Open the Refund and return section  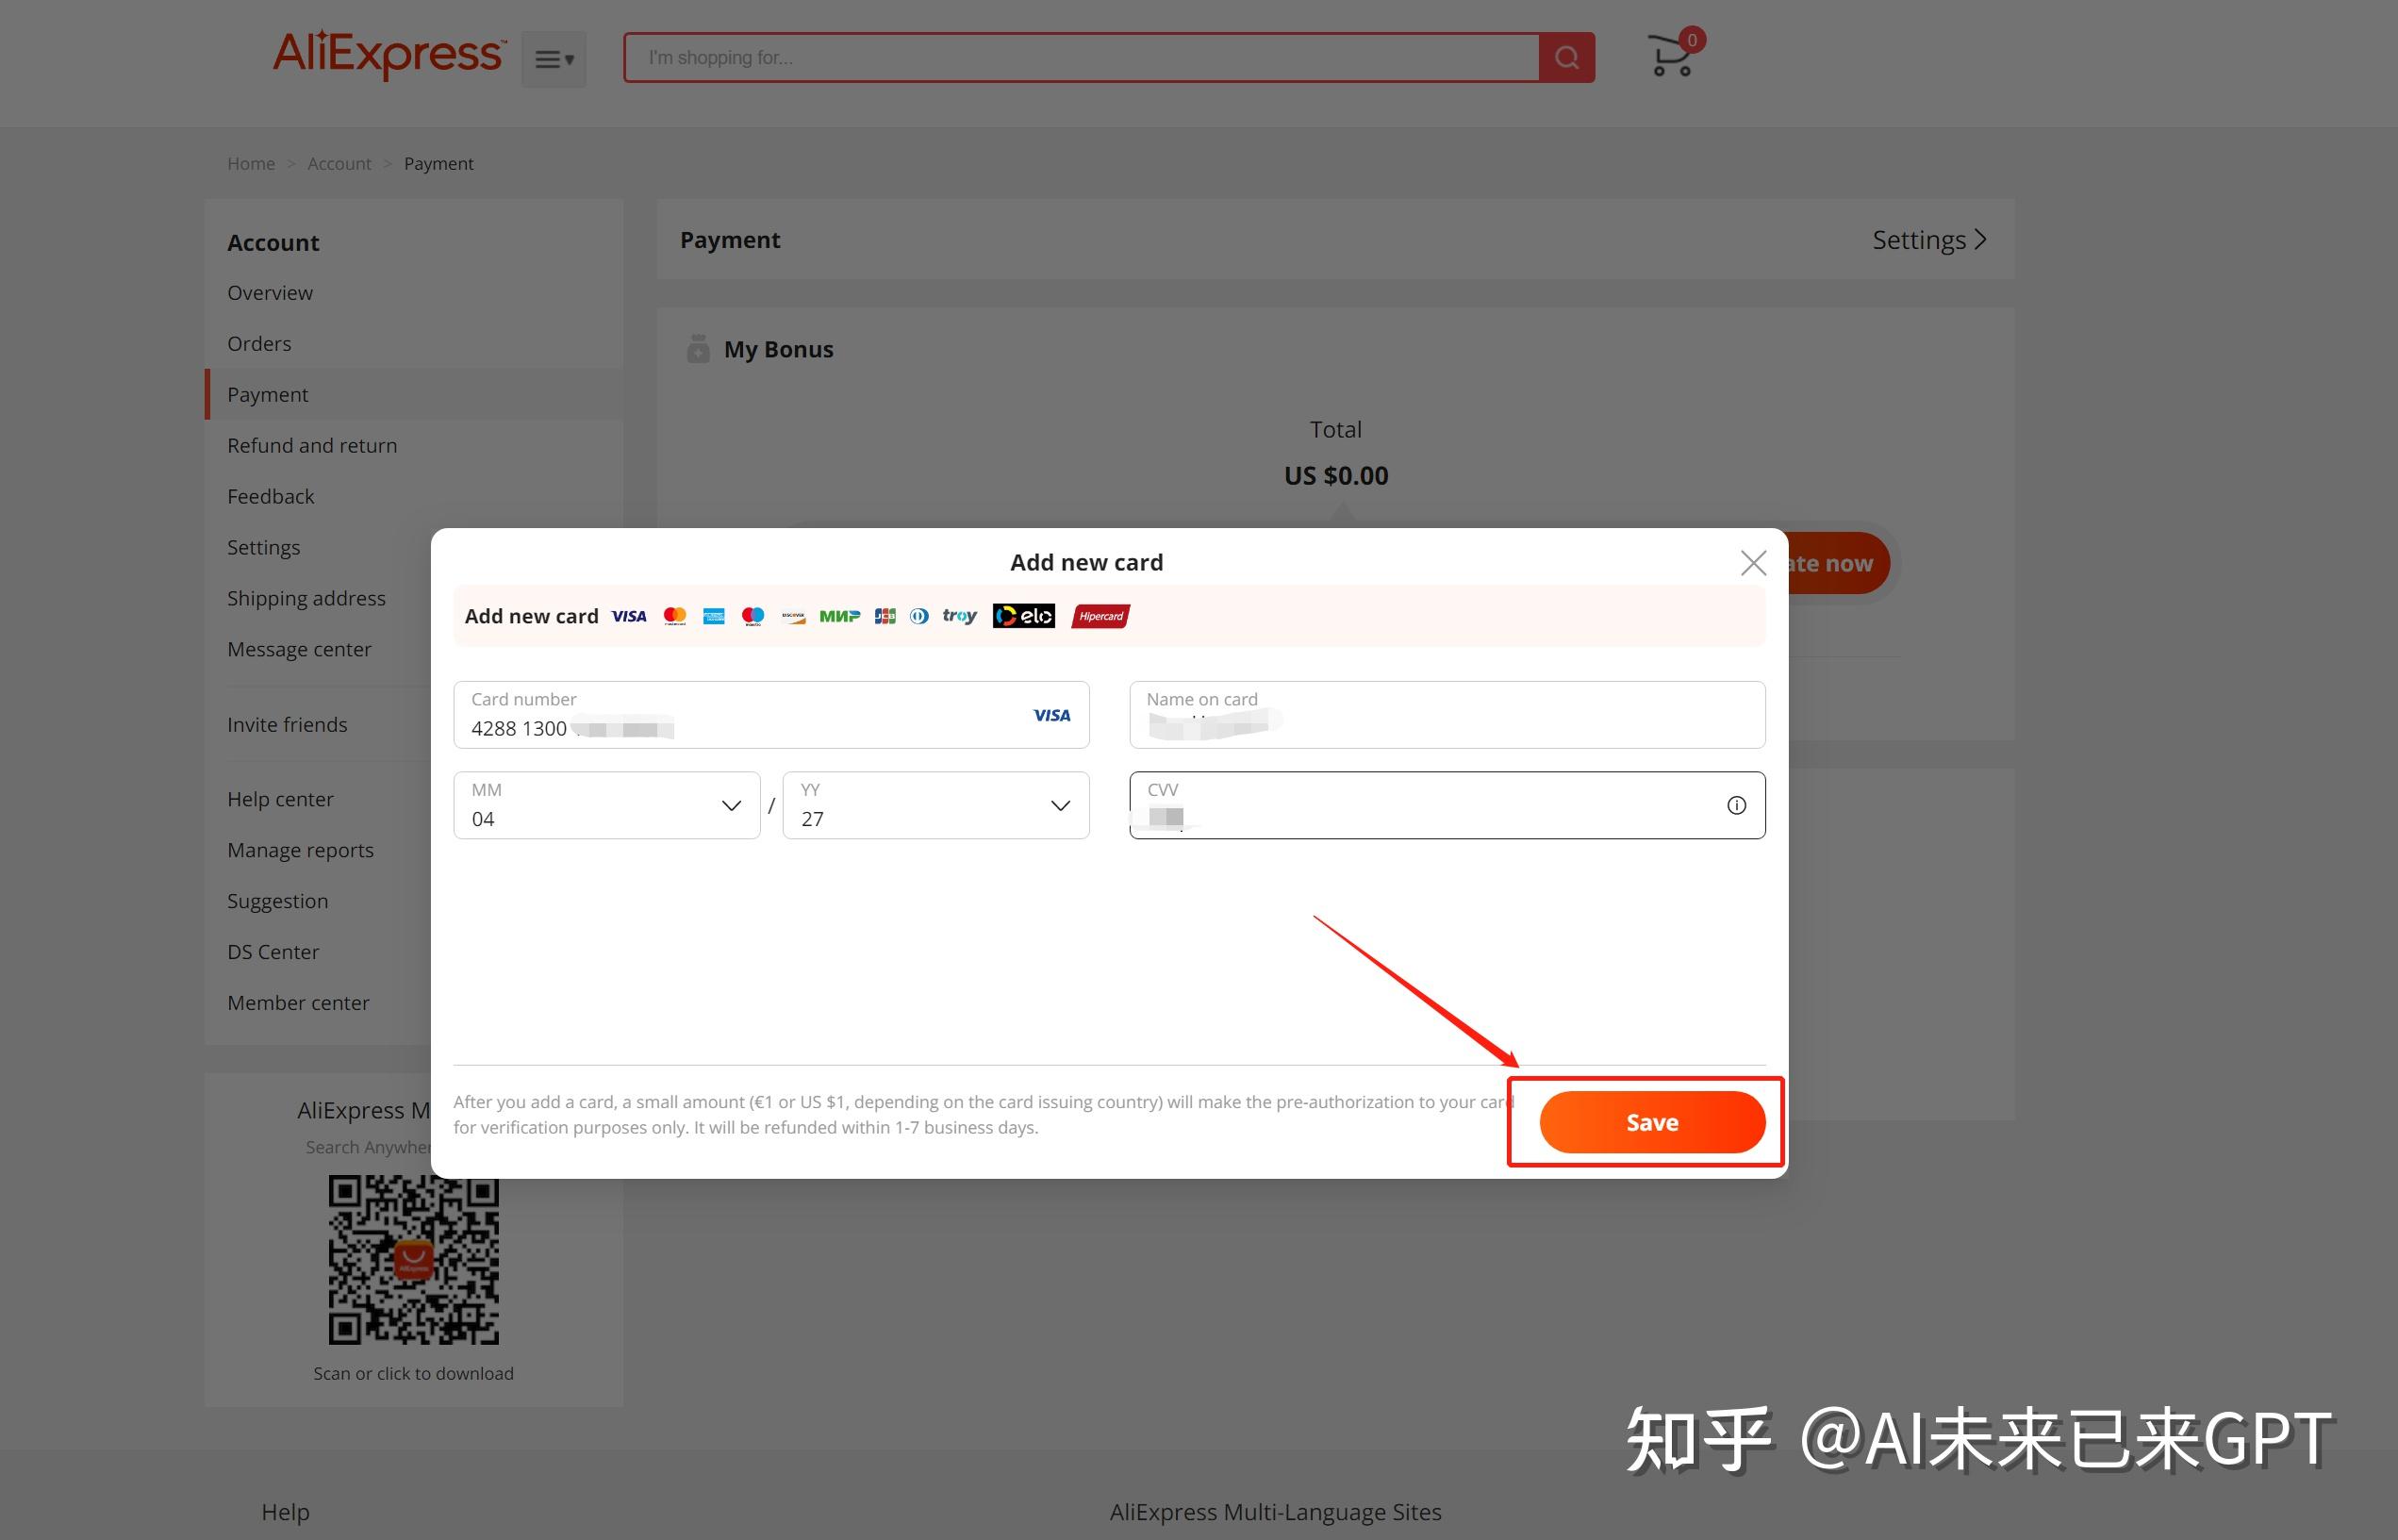(311, 445)
